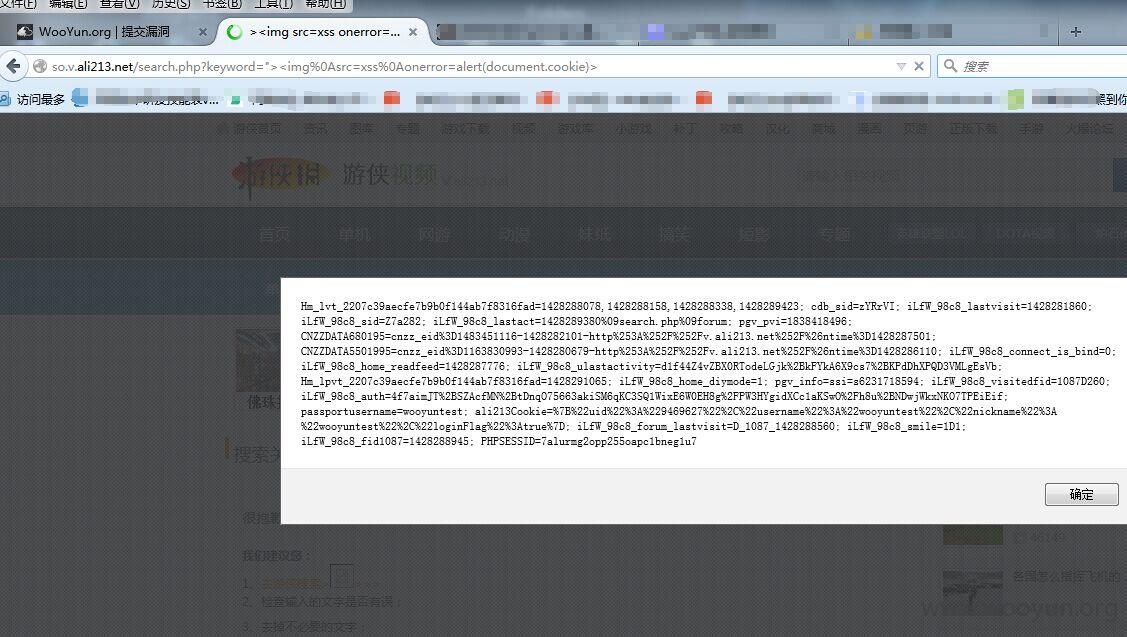Viewport: 1127px width, 637px height.
Task: Open the 工具(T) menu
Action: (x=273, y=4)
